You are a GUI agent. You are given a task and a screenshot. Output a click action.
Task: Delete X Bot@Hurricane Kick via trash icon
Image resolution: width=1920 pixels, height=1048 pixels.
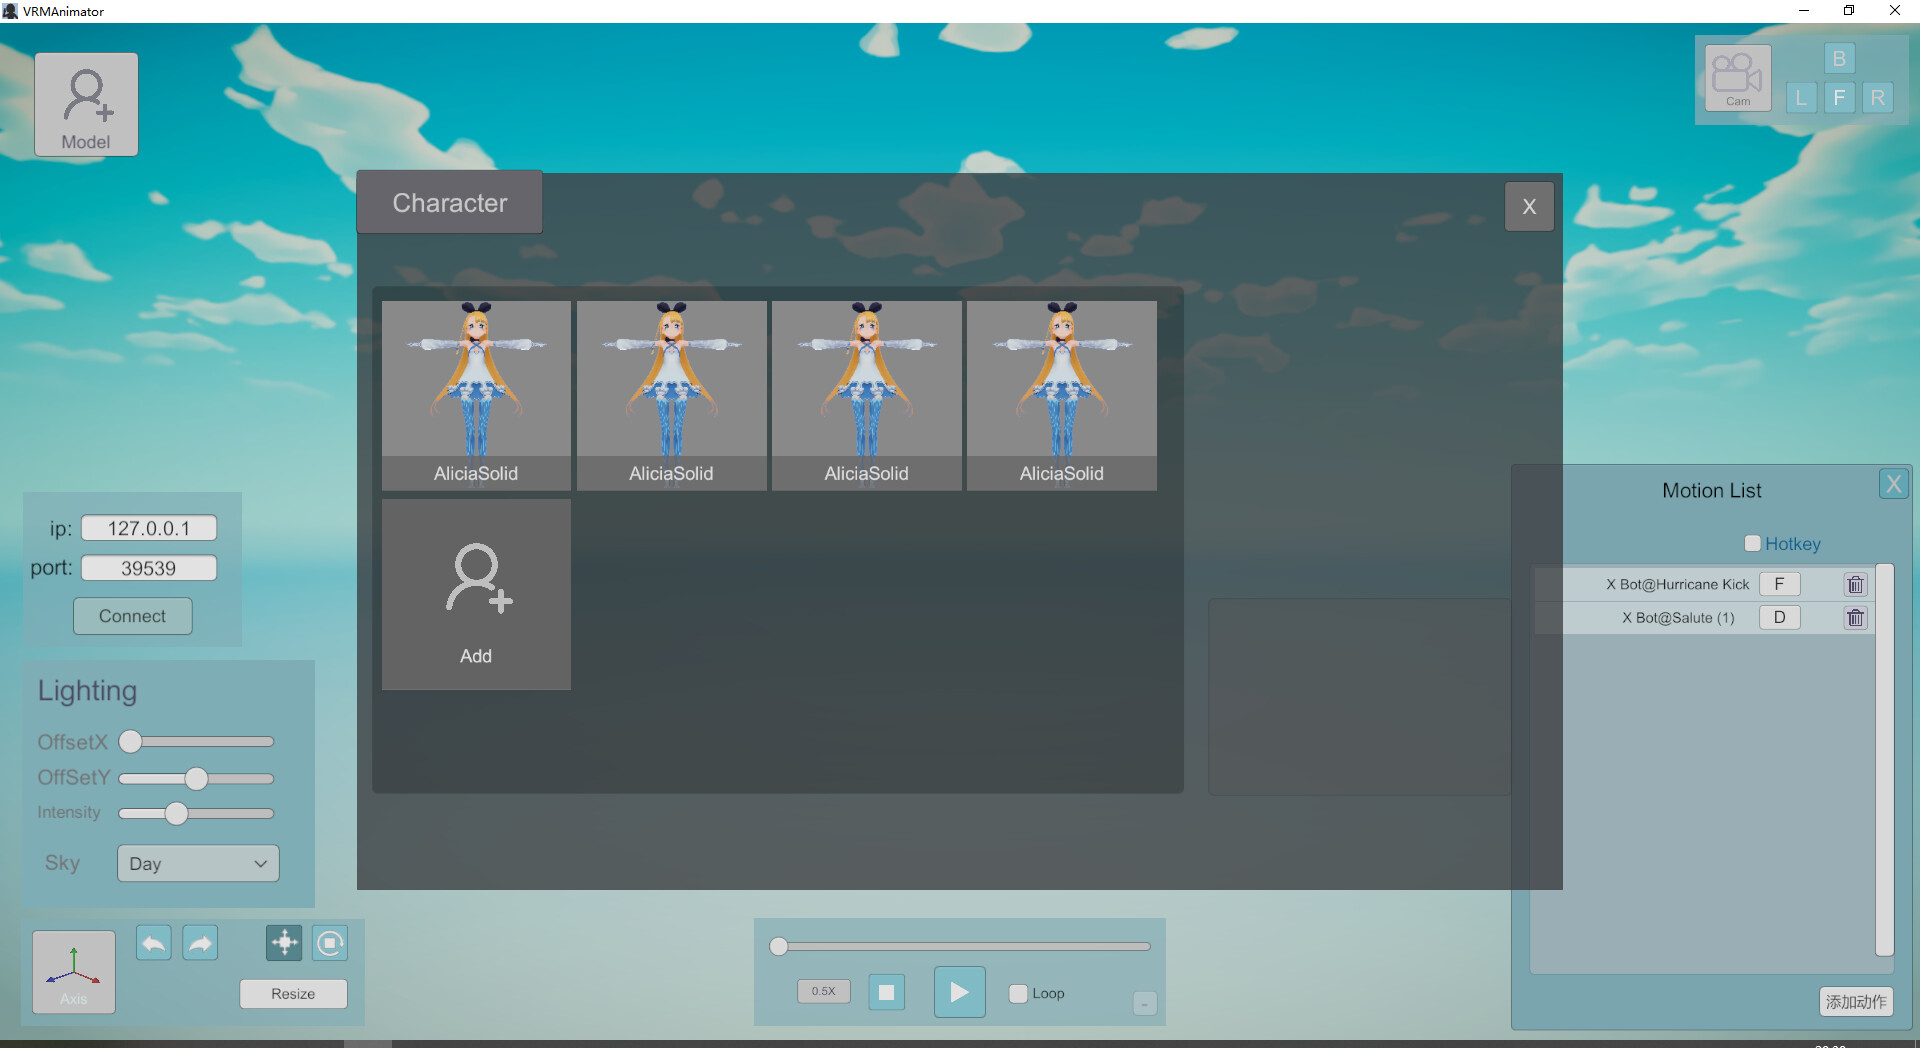coord(1854,584)
